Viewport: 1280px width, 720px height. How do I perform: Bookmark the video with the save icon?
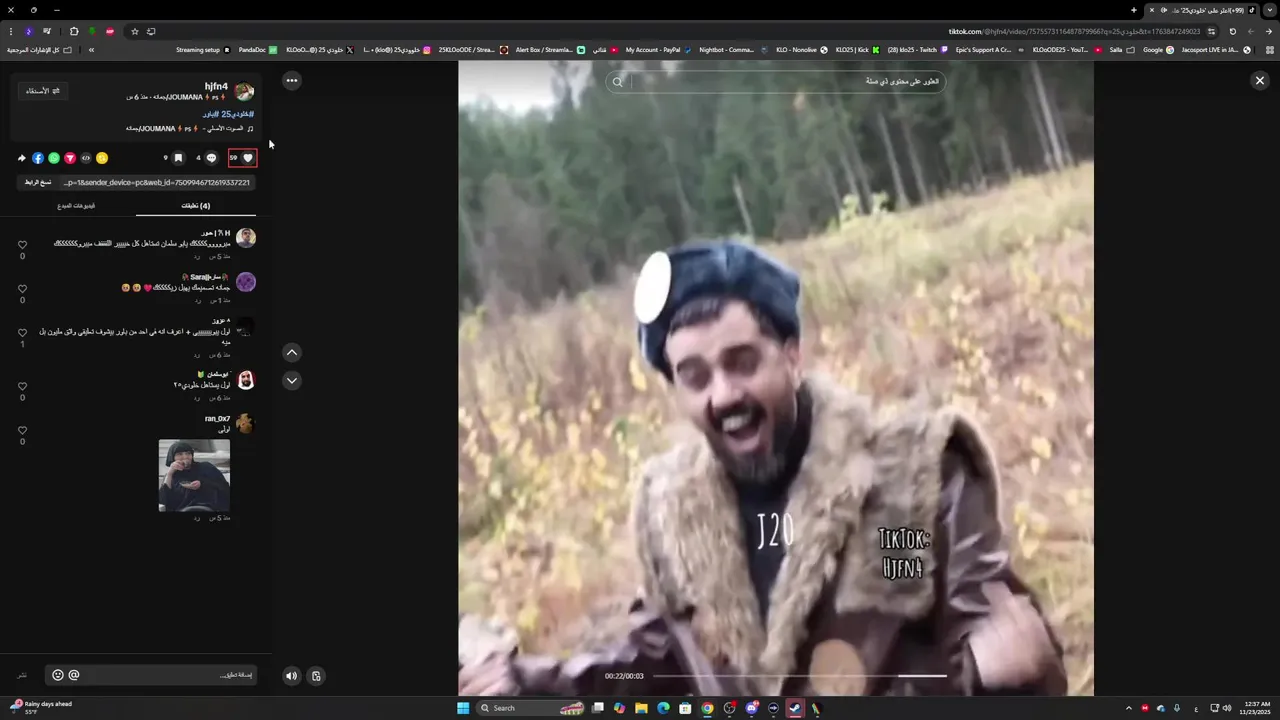click(x=178, y=158)
